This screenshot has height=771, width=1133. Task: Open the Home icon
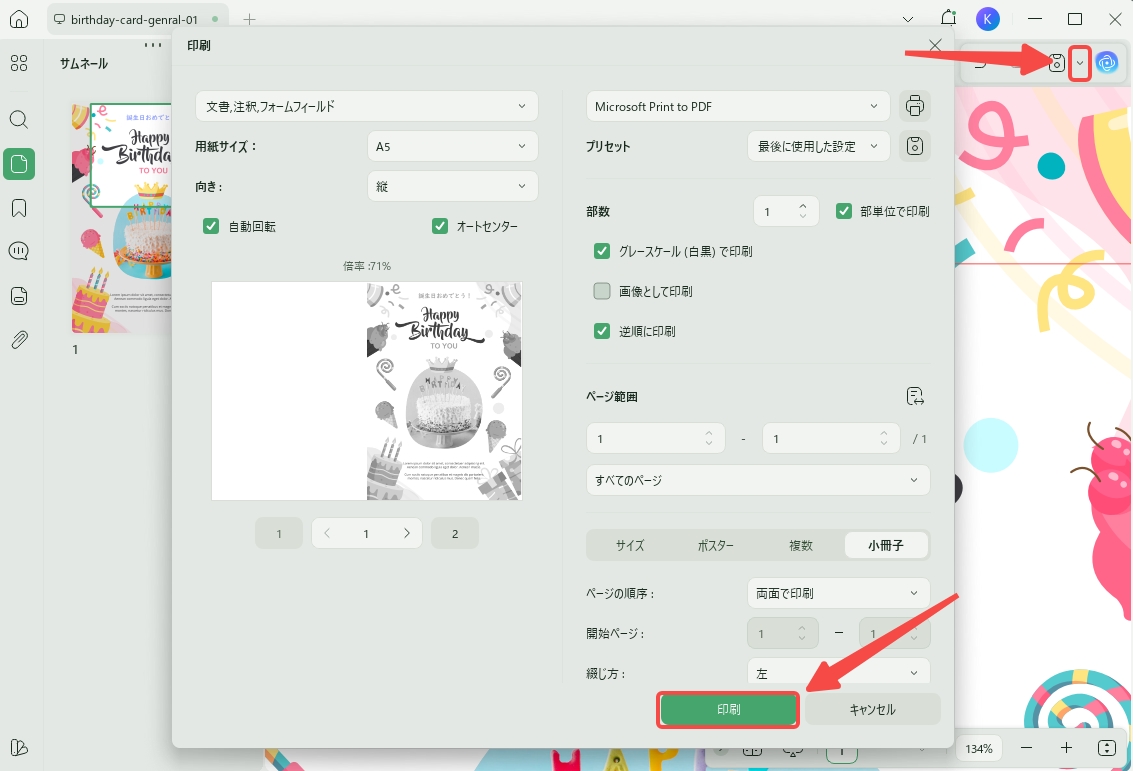click(x=19, y=19)
